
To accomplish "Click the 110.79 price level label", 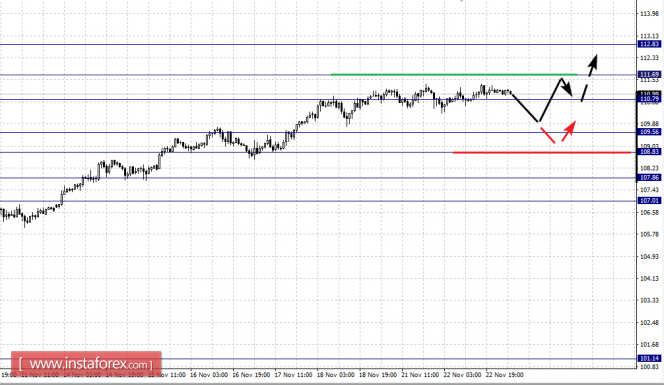I will [x=649, y=100].
